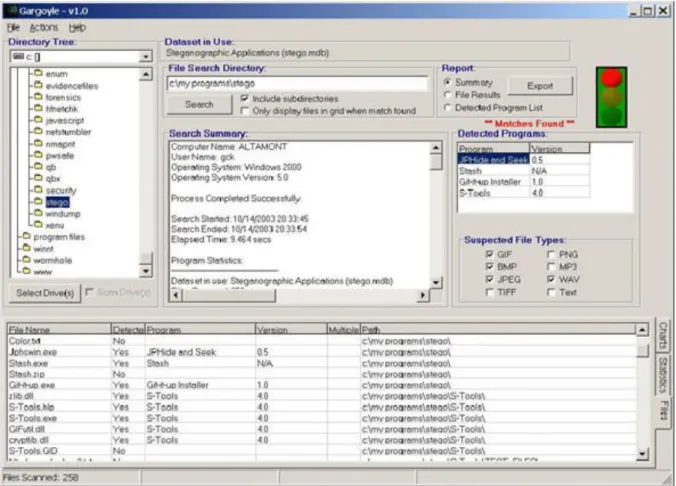Check the TIFF file type
The height and width of the screenshot is (486, 676).
pyautogui.click(x=489, y=292)
